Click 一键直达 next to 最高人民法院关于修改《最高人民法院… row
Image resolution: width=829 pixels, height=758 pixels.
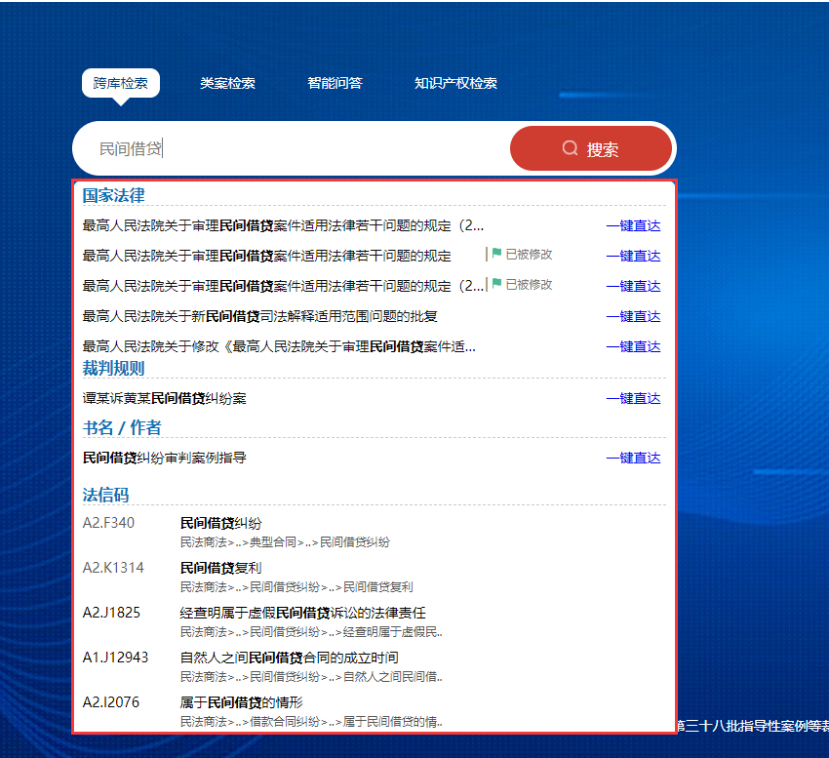633,346
